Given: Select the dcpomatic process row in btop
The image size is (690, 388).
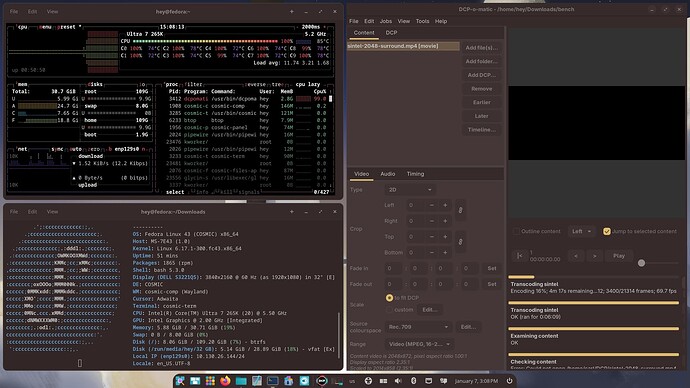Looking at the screenshot, I should [x=247, y=99].
